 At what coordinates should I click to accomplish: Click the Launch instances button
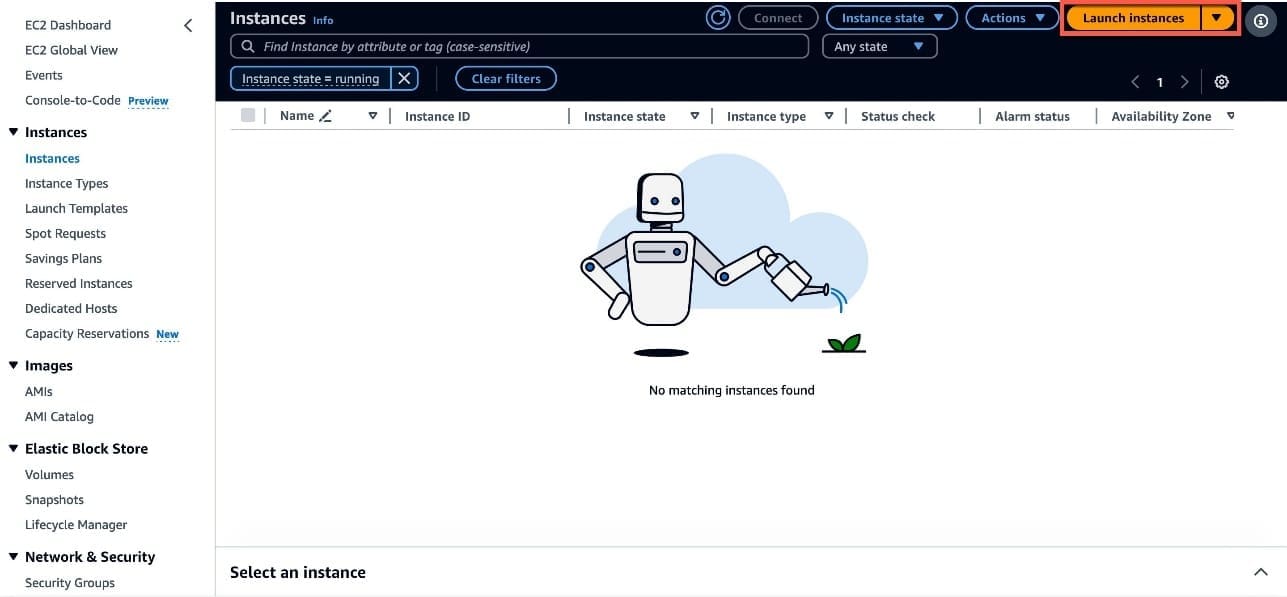click(x=1133, y=18)
